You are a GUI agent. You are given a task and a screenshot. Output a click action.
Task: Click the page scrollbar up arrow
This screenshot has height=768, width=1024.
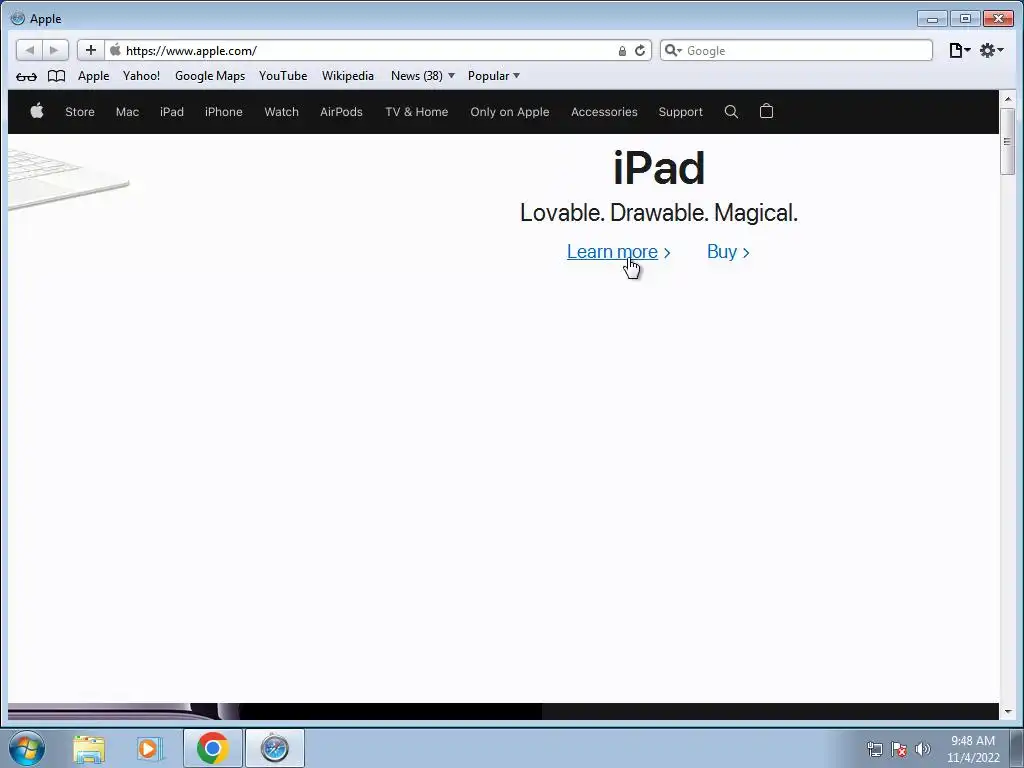1008,99
